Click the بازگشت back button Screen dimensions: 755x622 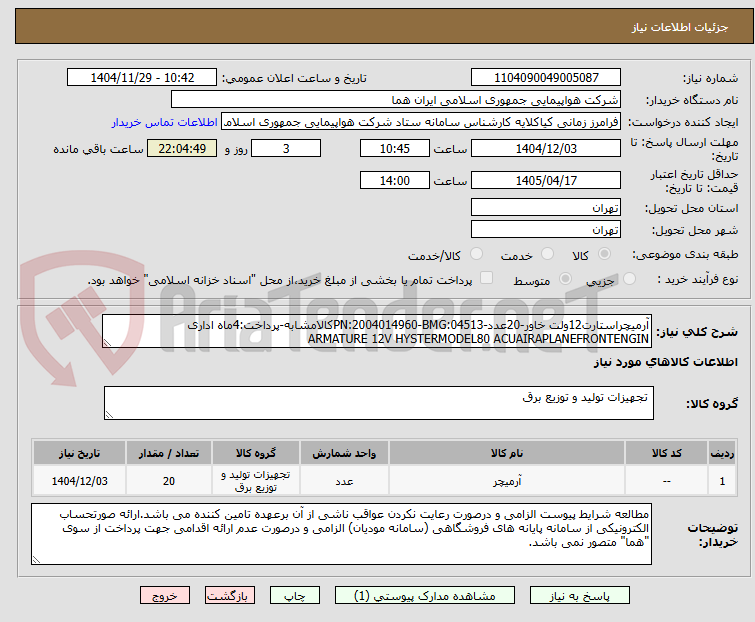[x=229, y=596]
